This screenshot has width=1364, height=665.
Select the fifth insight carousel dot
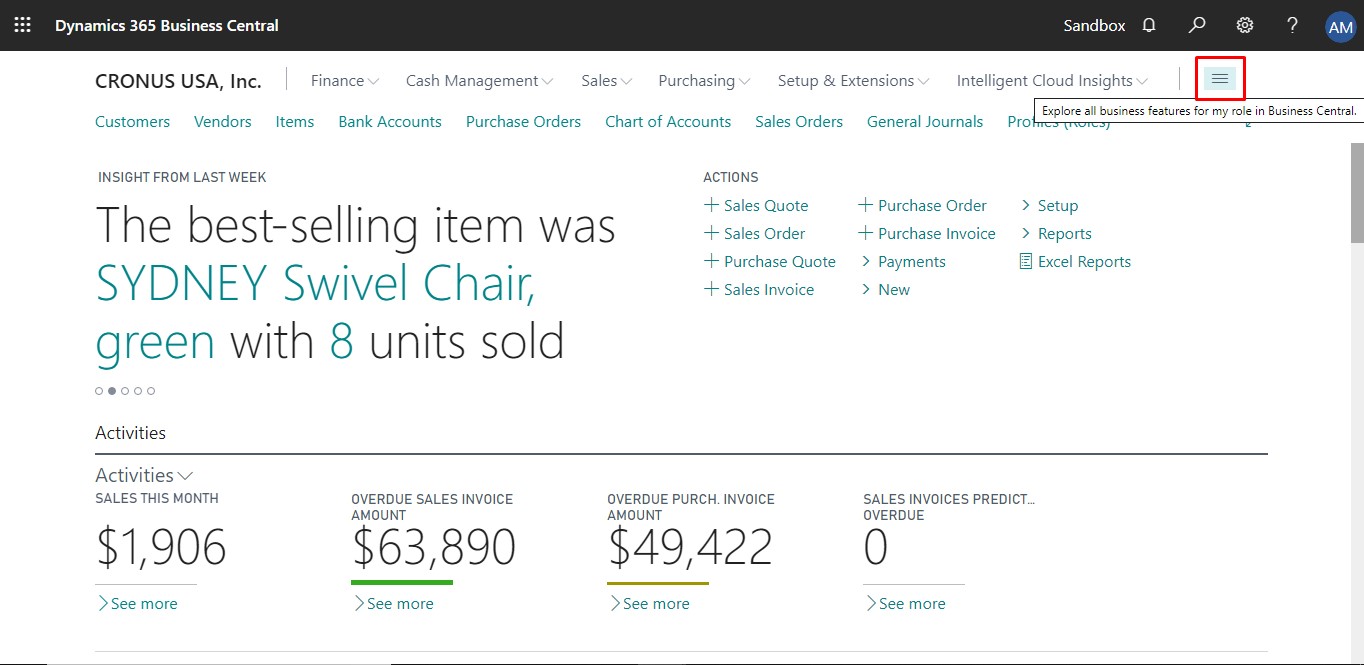[151, 391]
